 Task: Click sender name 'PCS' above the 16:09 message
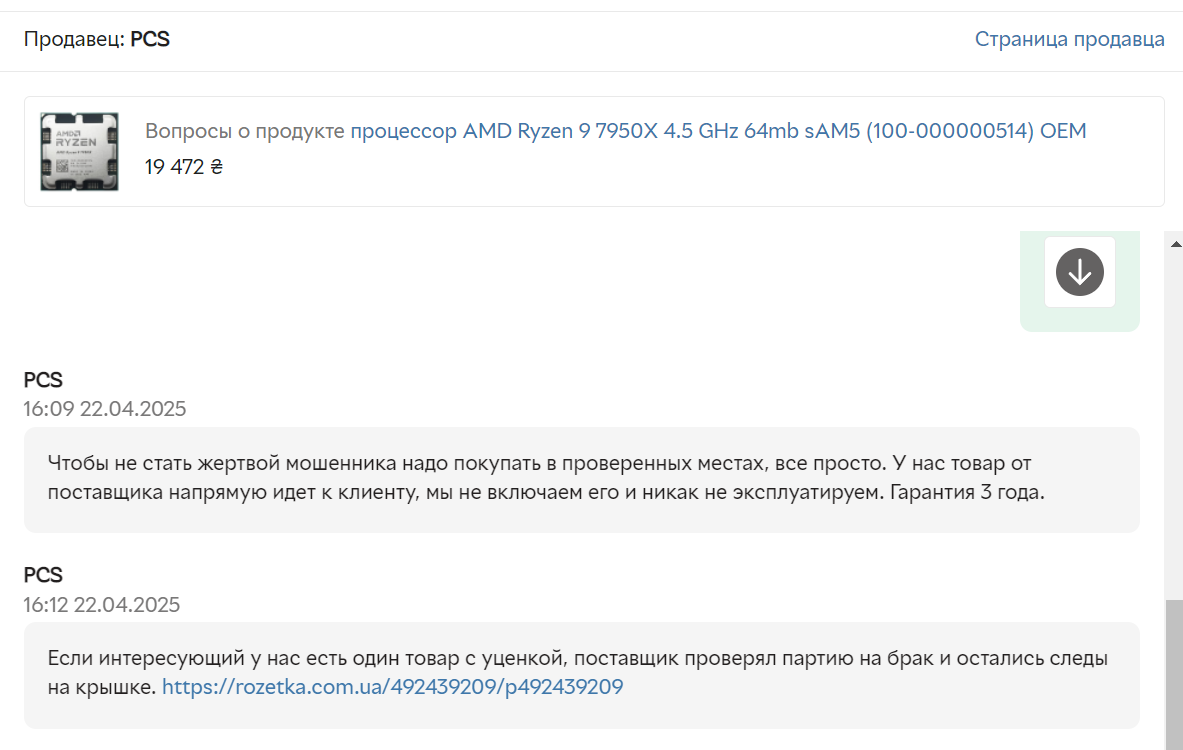pos(43,380)
